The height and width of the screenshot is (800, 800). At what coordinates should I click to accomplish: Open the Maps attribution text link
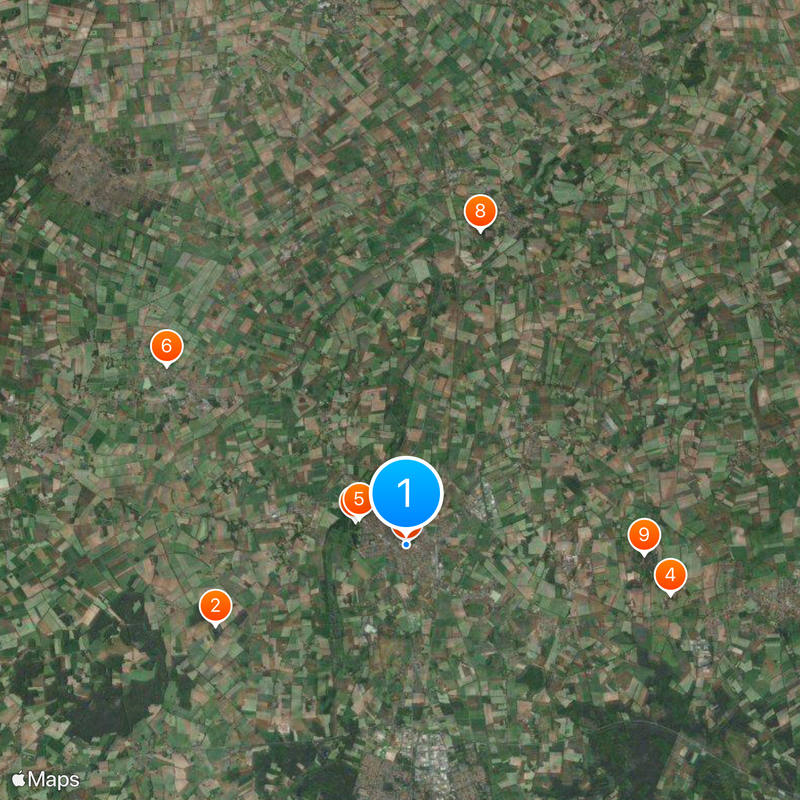point(54,780)
